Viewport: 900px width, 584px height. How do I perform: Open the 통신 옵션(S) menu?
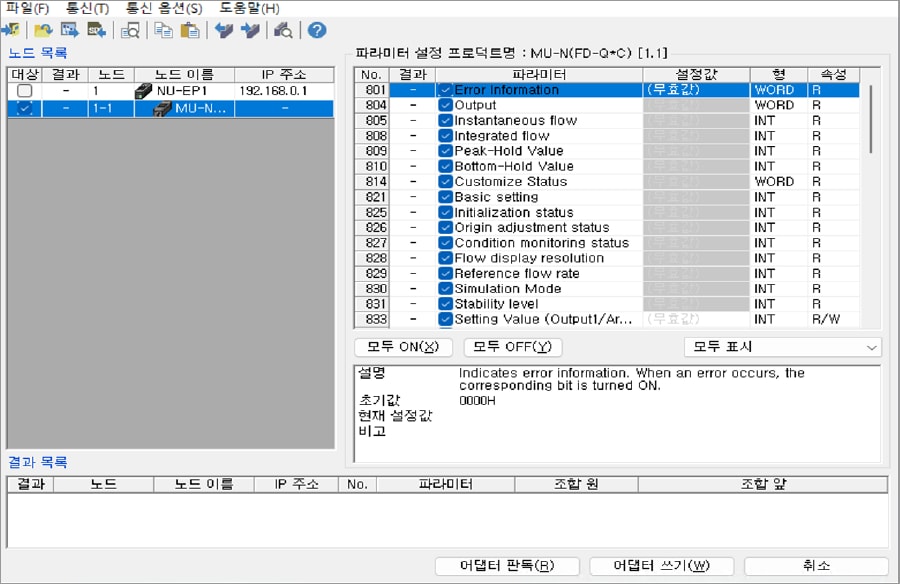[163, 8]
